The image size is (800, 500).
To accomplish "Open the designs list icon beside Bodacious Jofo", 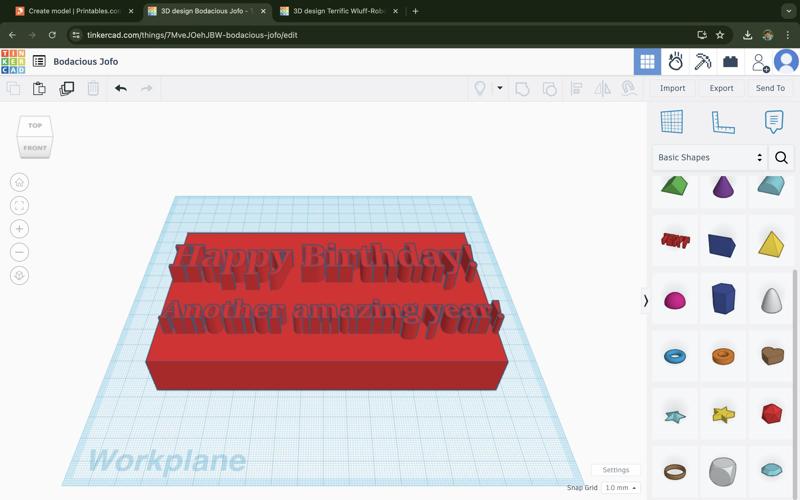I will pos(39,61).
